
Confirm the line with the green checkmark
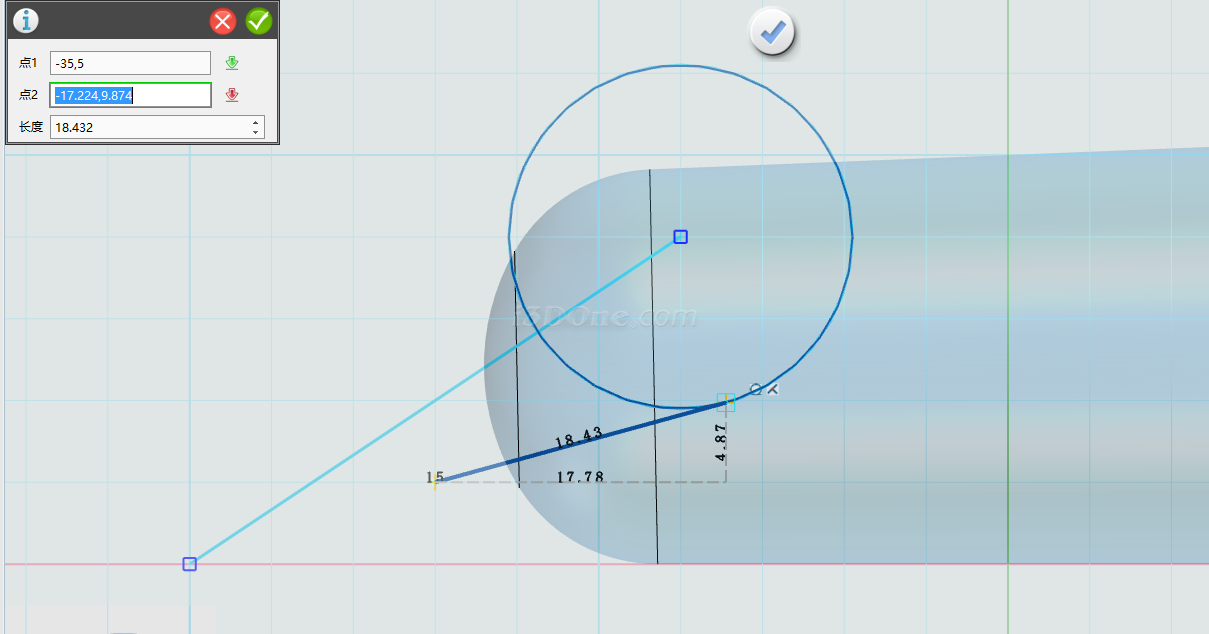[x=258, y=21]
